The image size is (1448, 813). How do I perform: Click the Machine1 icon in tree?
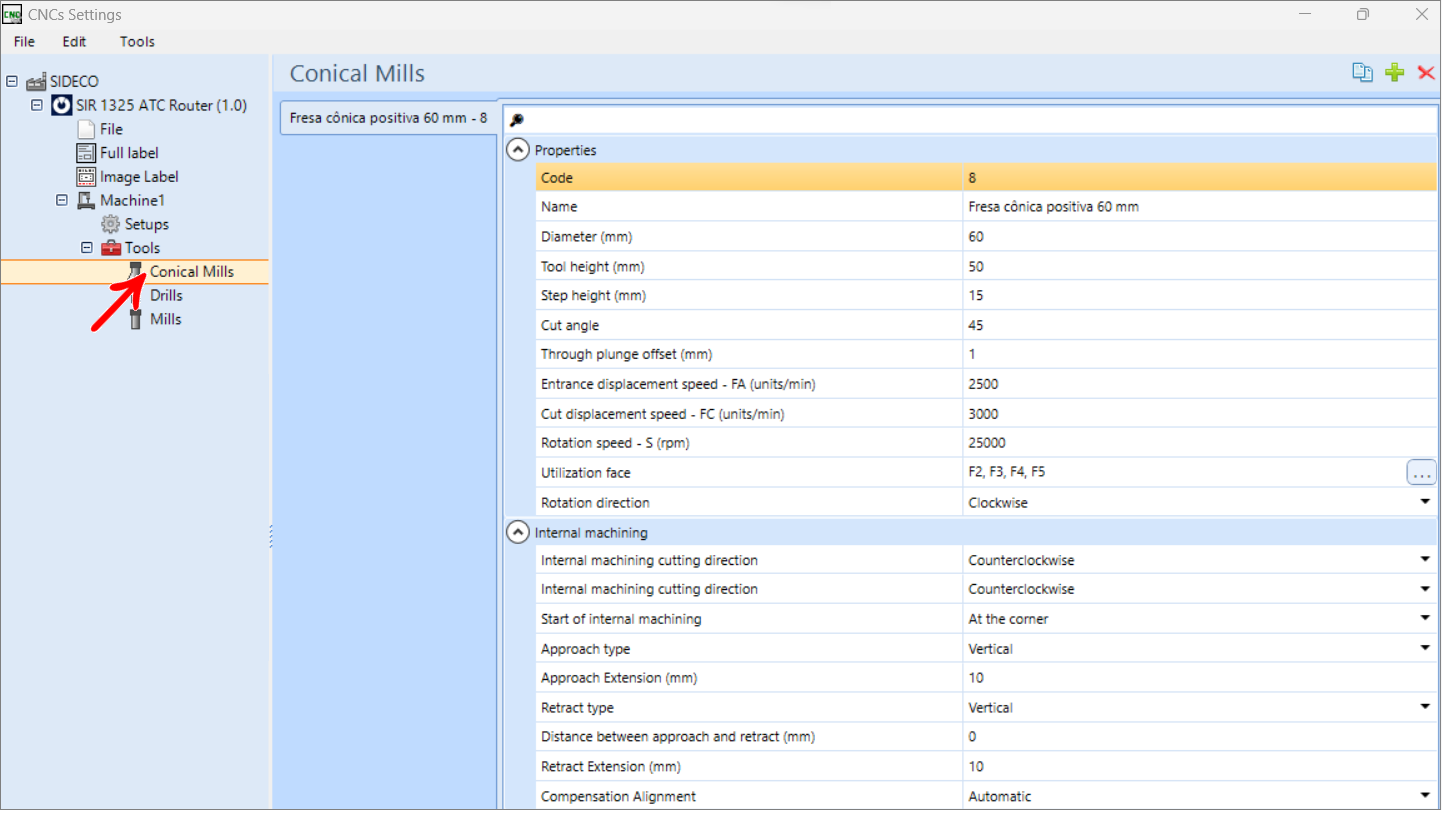coord(86,200)
